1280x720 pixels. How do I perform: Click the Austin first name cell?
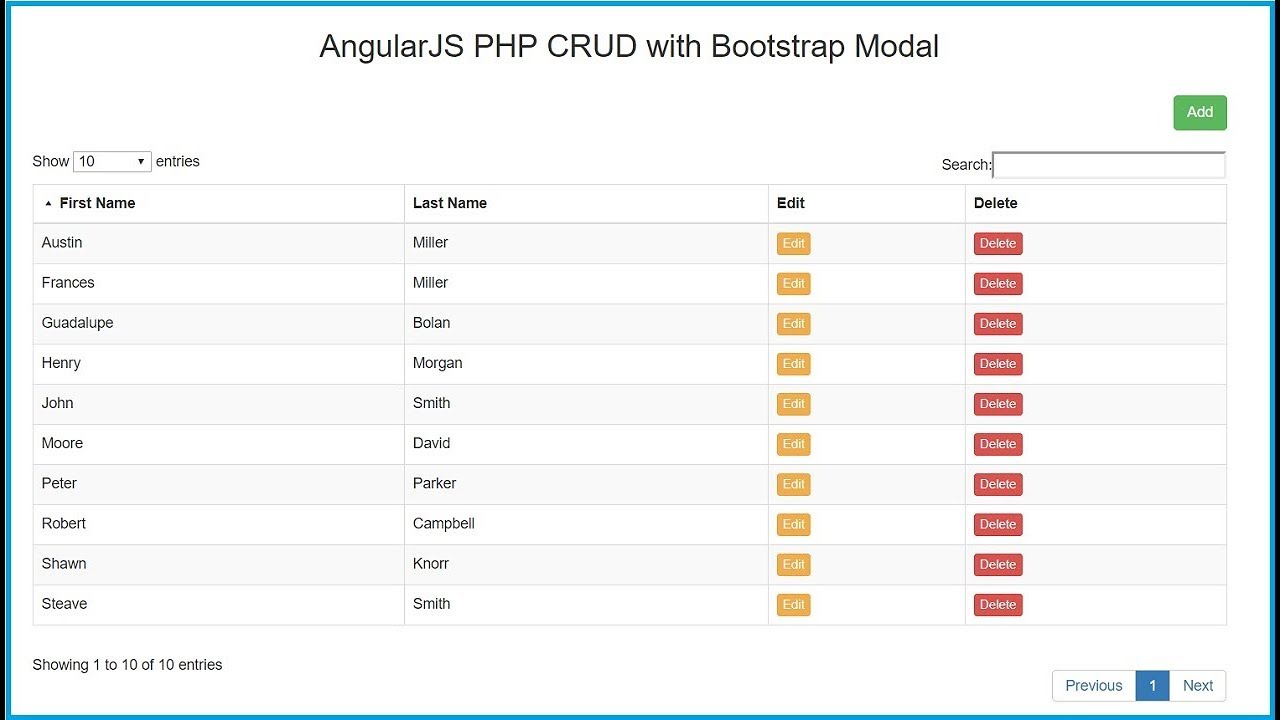click(219, 243)
